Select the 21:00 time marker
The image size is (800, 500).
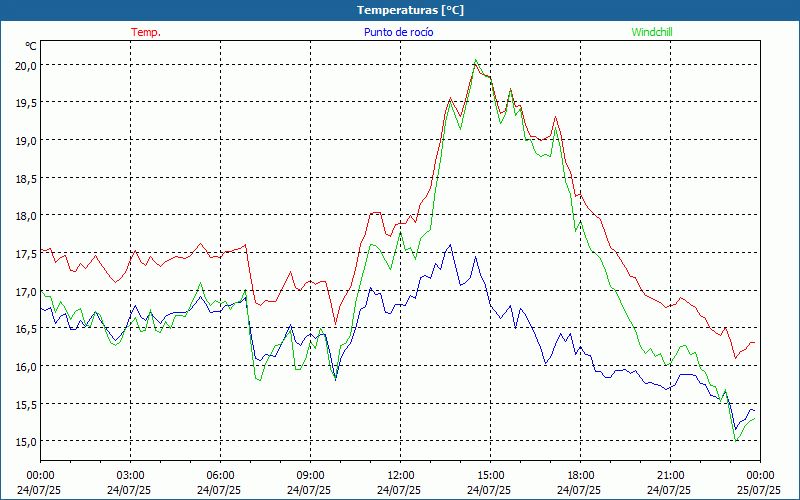pos(670,475)
